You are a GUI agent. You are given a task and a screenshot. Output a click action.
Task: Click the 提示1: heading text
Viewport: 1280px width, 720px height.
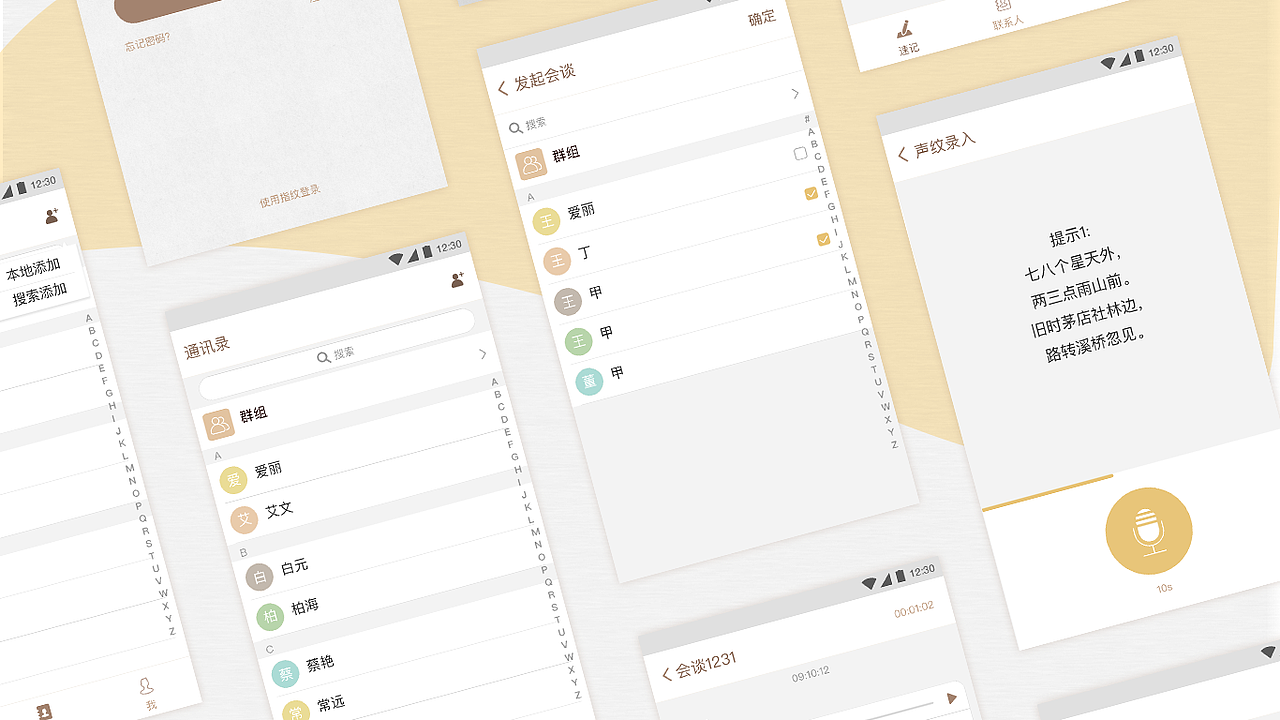point(1069,237)
